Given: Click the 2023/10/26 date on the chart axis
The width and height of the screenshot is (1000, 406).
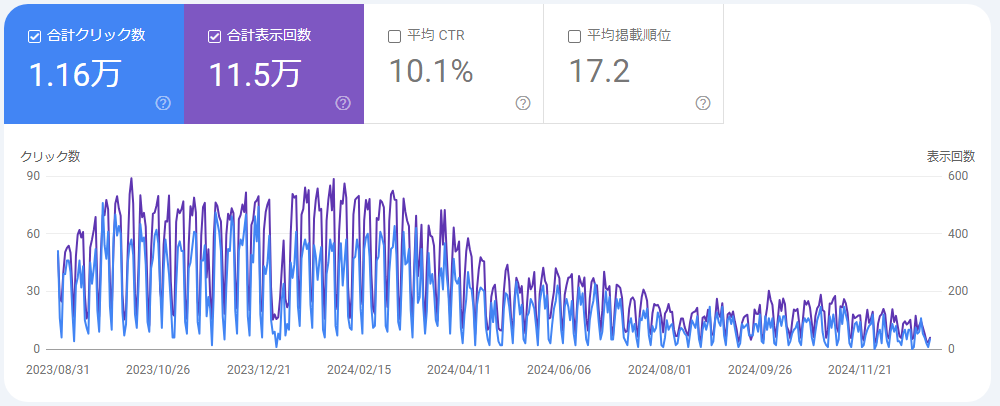Looking at the screenshot, I should click(158, 370).
